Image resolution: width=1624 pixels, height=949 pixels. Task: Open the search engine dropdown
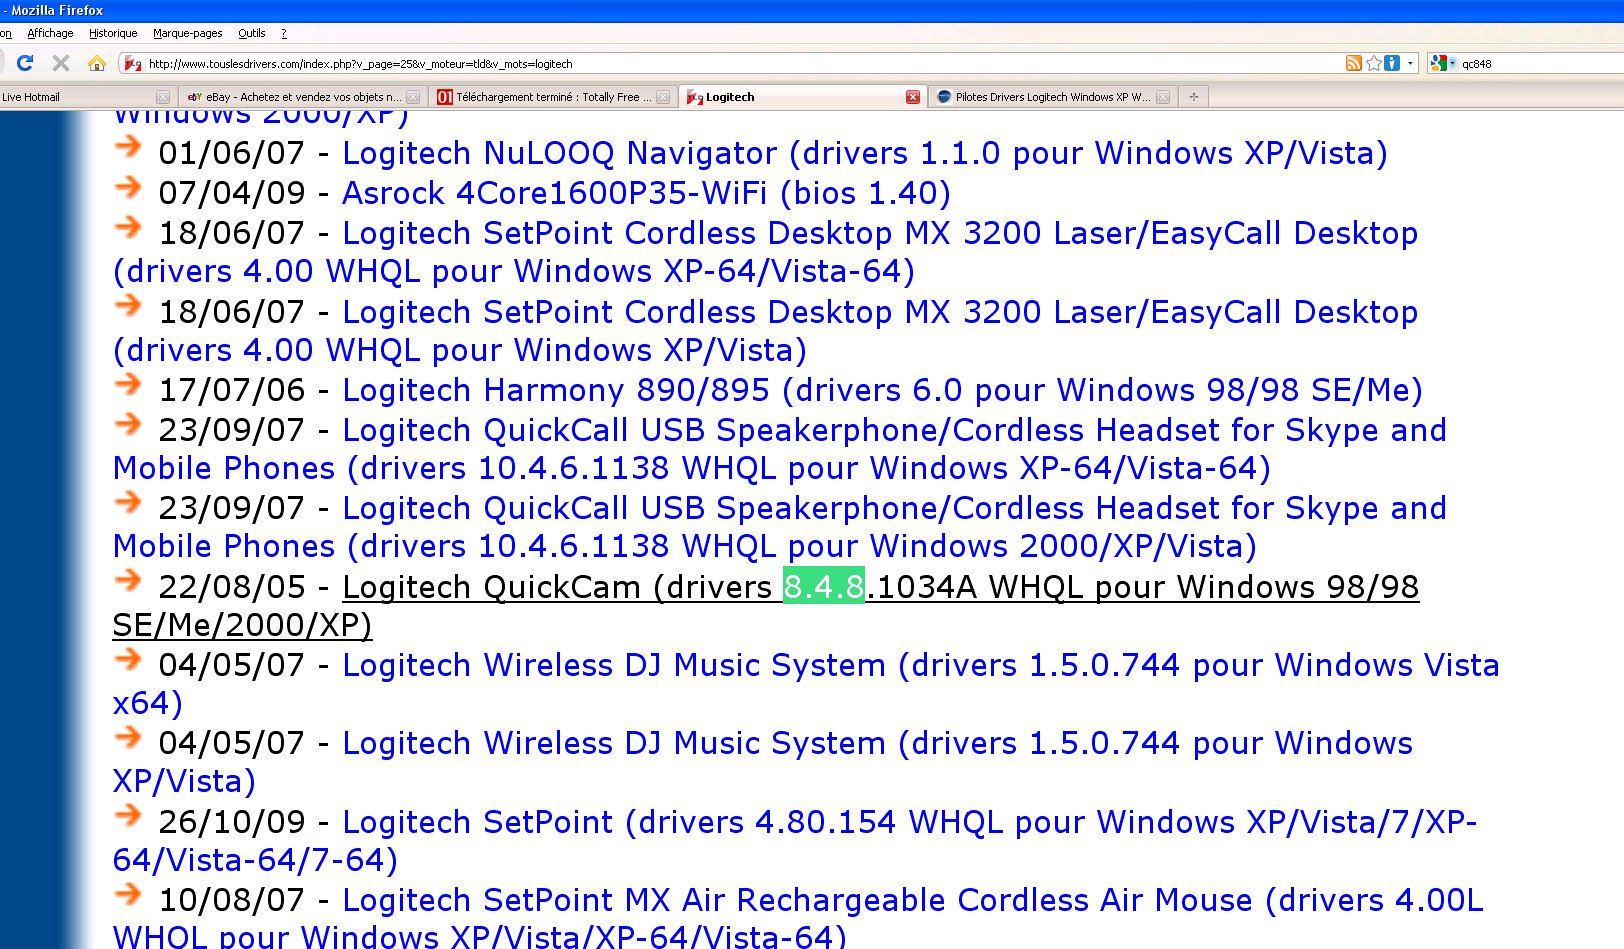pos(1454,62)
